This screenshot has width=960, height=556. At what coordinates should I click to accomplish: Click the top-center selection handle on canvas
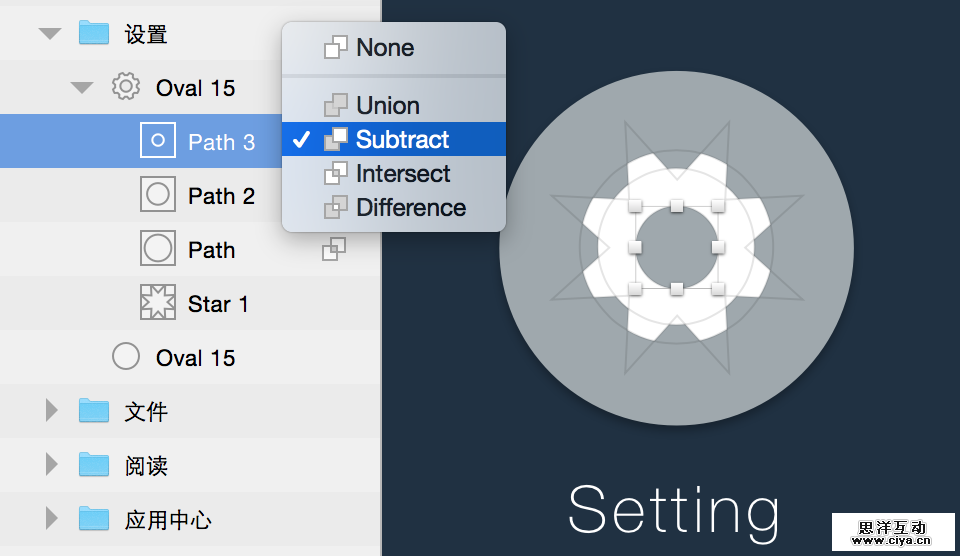677,205
